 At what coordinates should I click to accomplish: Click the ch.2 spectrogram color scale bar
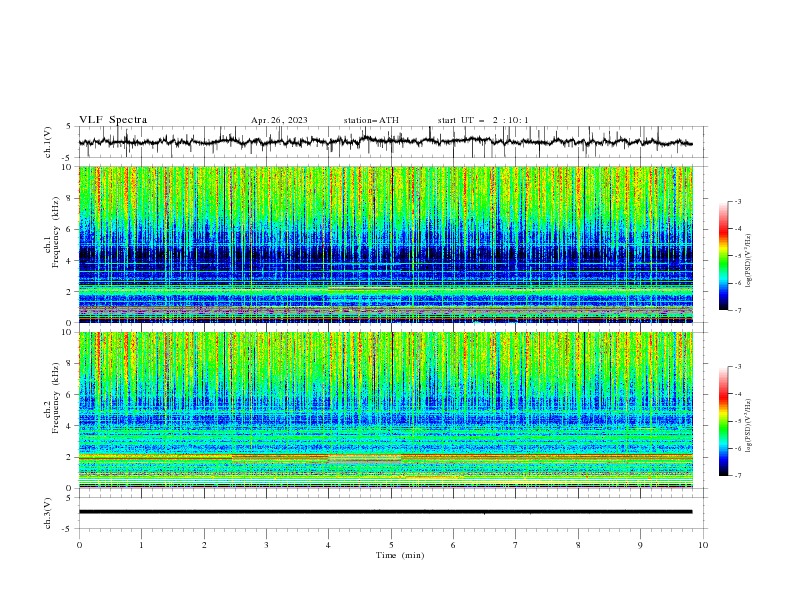click(724, 421)
